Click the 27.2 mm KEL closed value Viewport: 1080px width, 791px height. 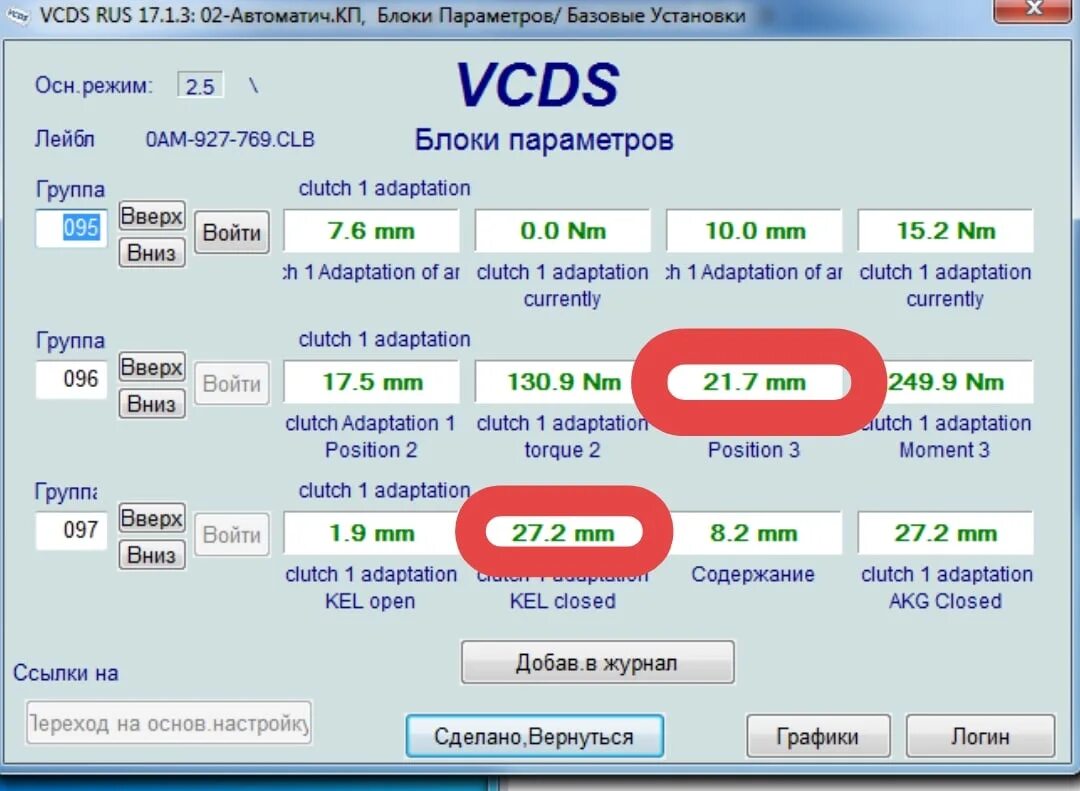coord(563,533)
